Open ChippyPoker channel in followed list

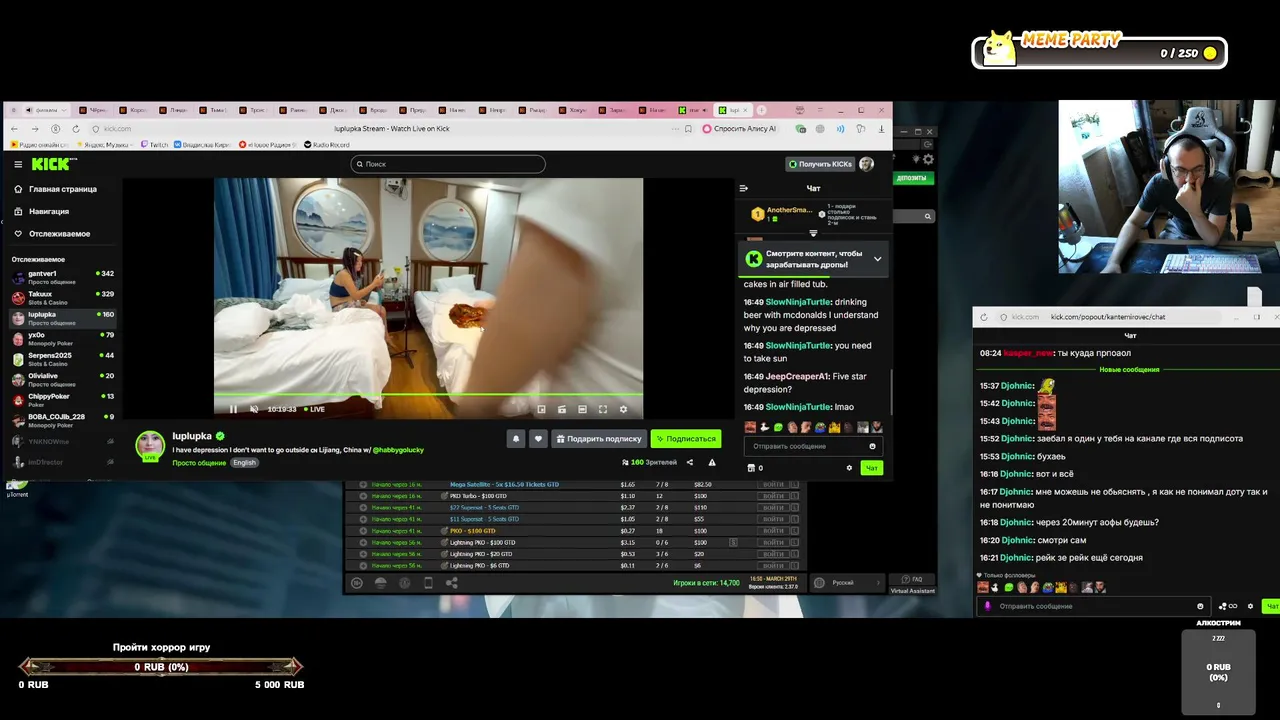pos(62,400)
